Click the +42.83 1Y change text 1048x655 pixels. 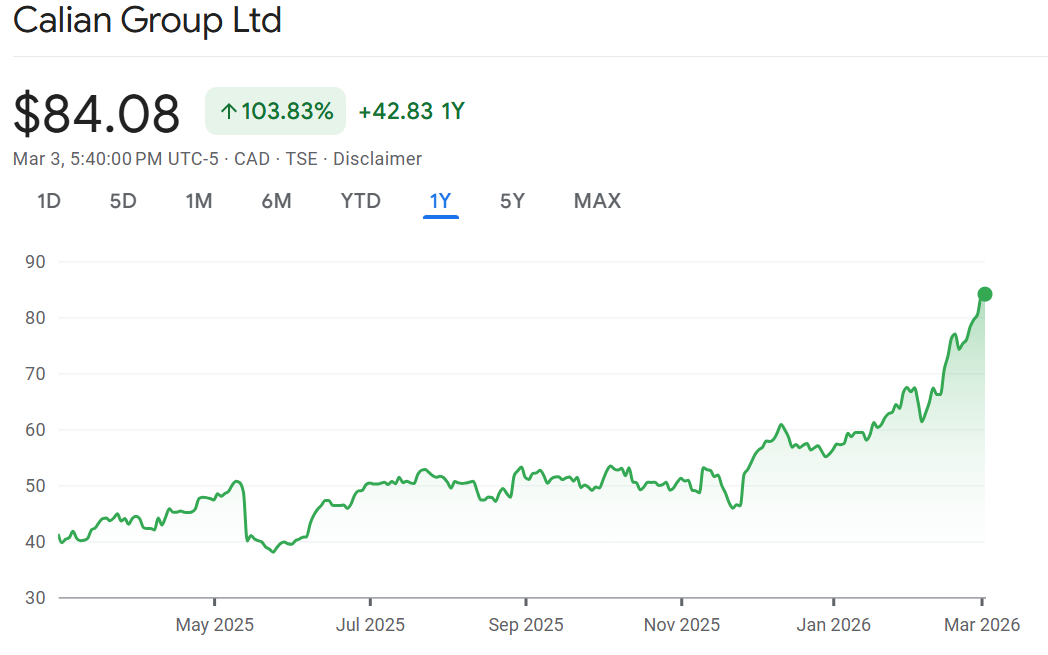(x=411, y=111)
